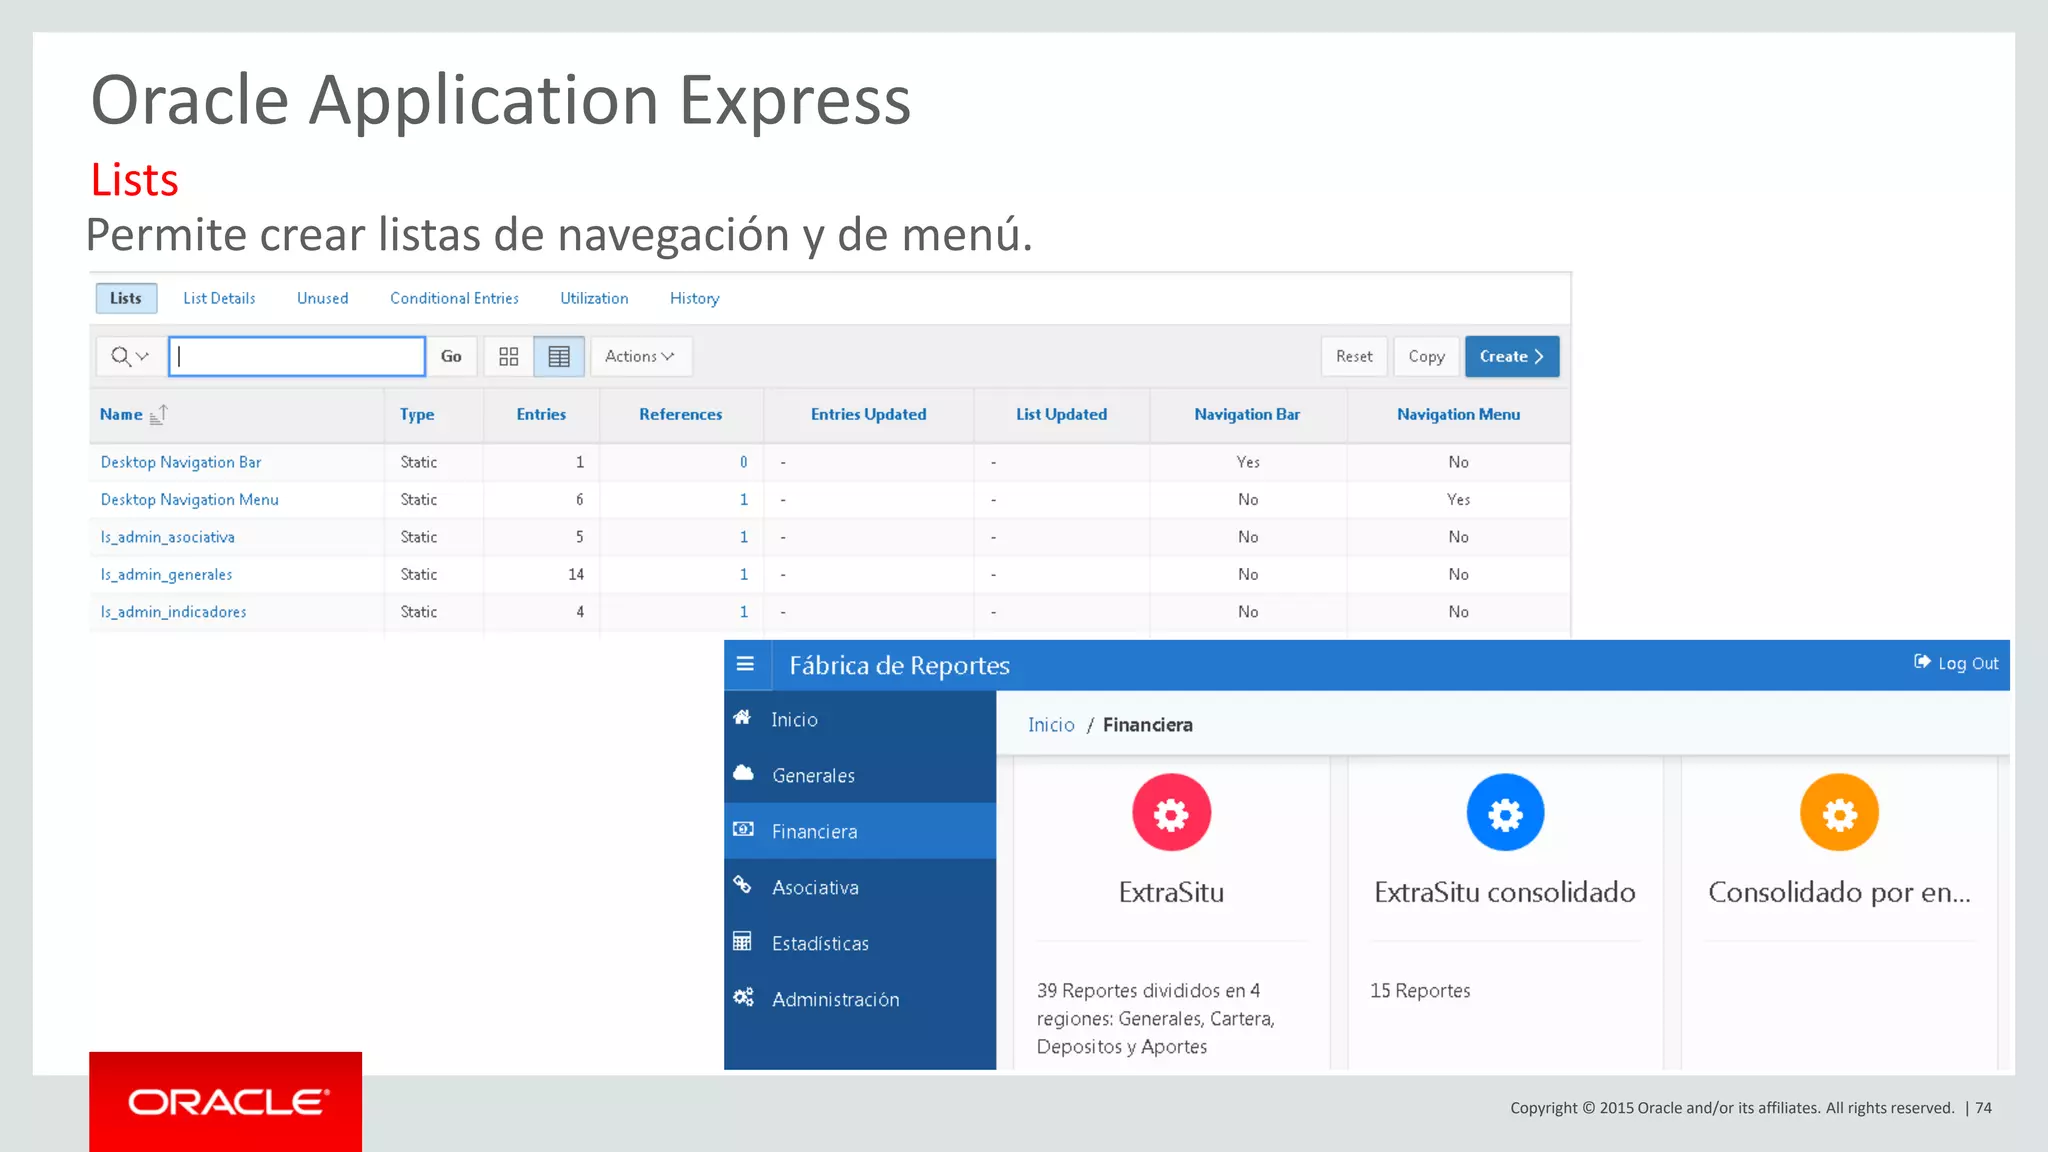Click the Reset button

pos(1354,356)
